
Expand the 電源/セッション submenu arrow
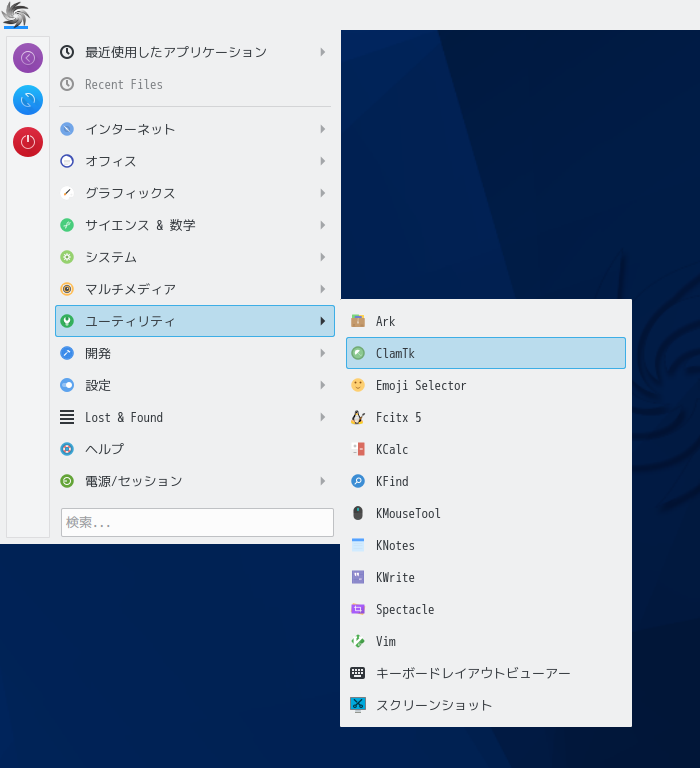pyautogui.click(x=323, y=481)
